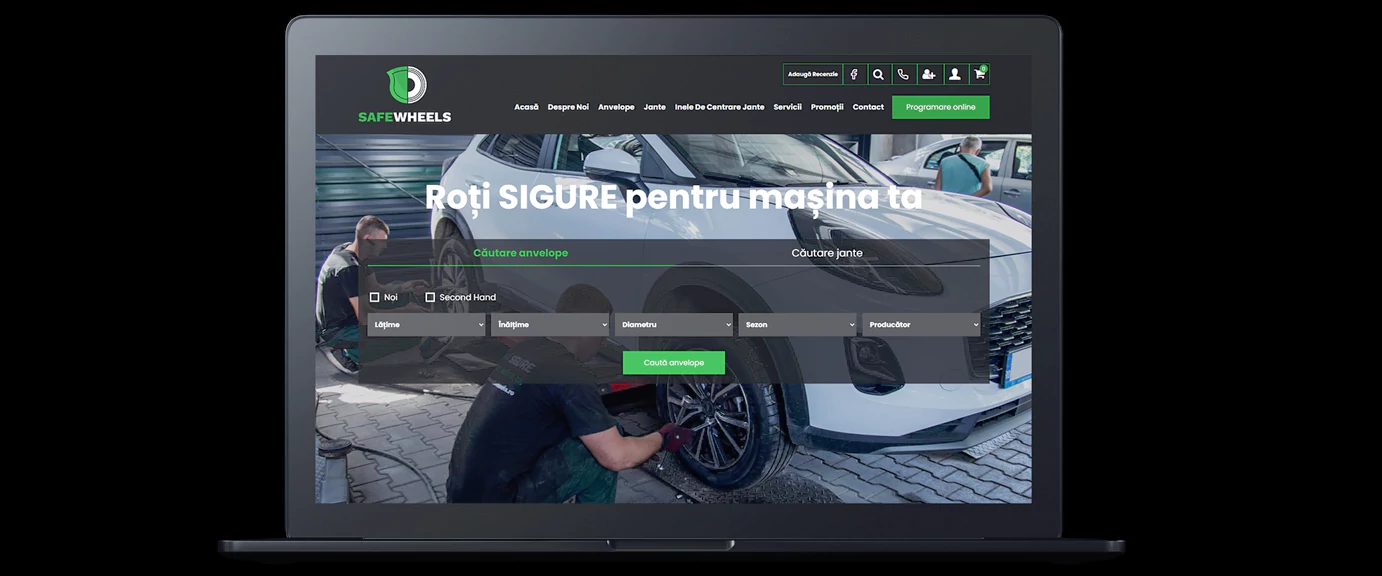Click the SafeWheels logo

point(405,95)
